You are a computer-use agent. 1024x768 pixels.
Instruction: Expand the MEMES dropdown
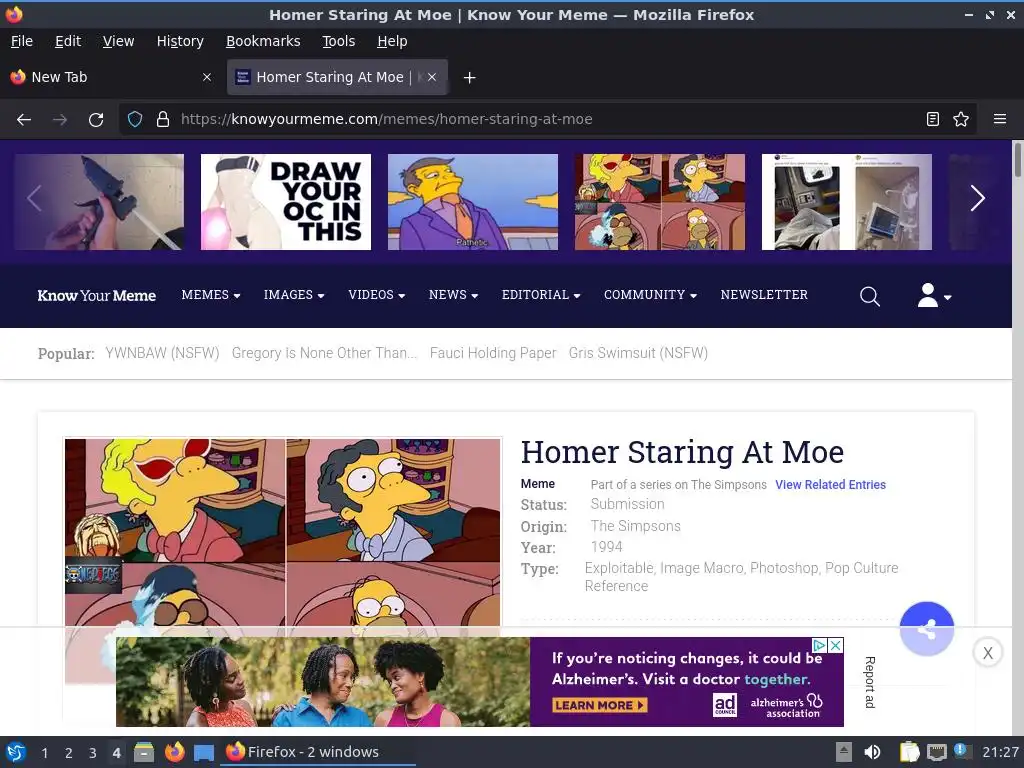(211, 295)
